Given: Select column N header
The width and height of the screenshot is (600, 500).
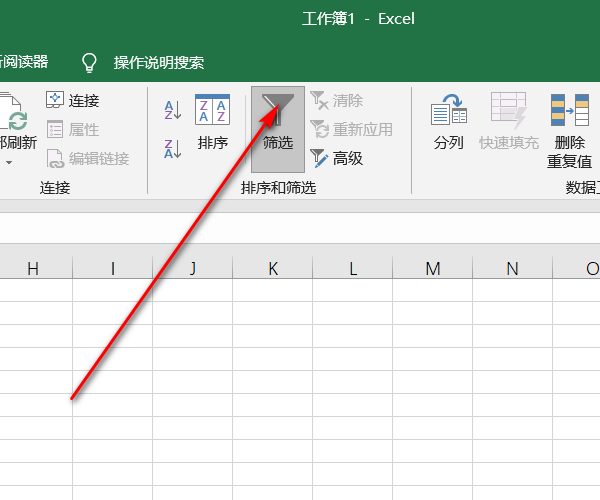Looking at the screenshot, I should point(512,269).
